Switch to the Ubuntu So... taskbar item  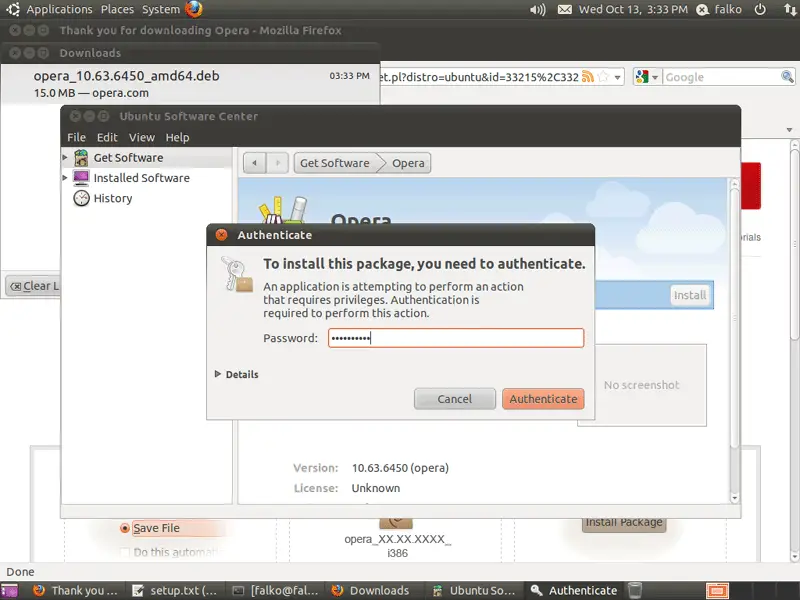point(475,591)
